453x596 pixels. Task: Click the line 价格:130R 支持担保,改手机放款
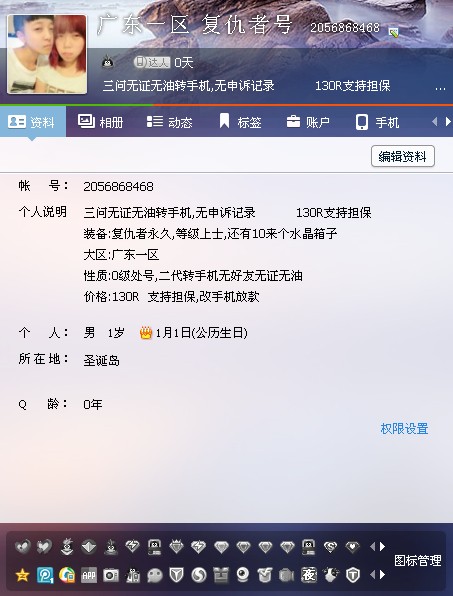point(171,296)
